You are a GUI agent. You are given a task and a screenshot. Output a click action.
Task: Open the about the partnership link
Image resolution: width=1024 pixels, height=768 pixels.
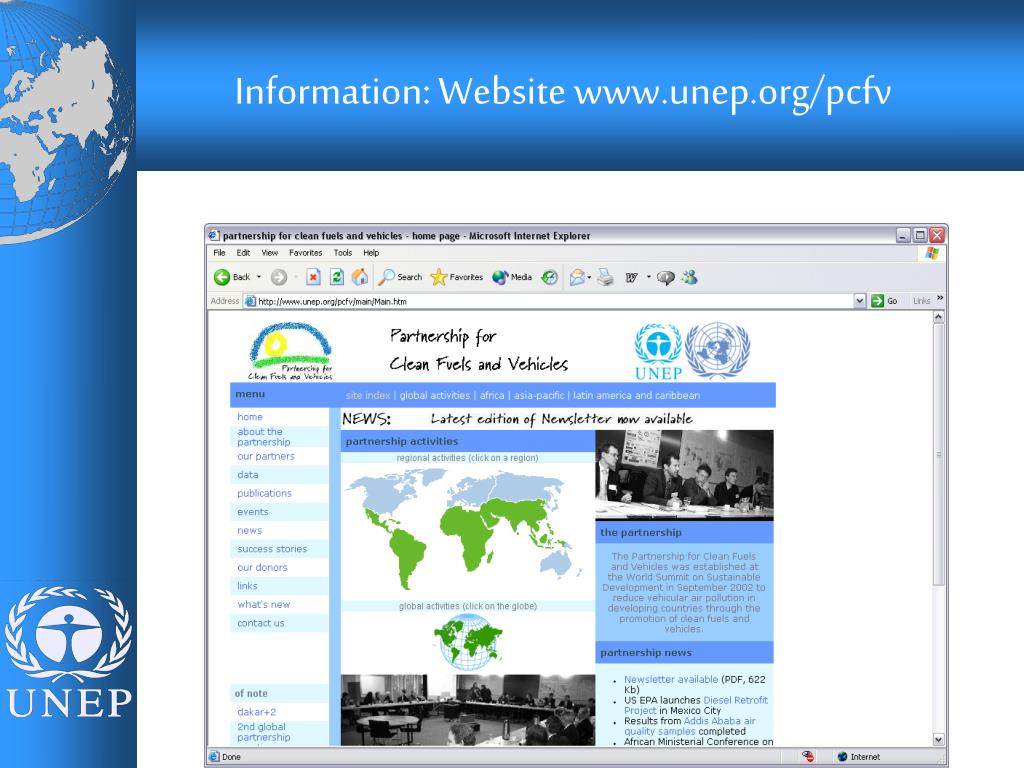tap(264, 437)
